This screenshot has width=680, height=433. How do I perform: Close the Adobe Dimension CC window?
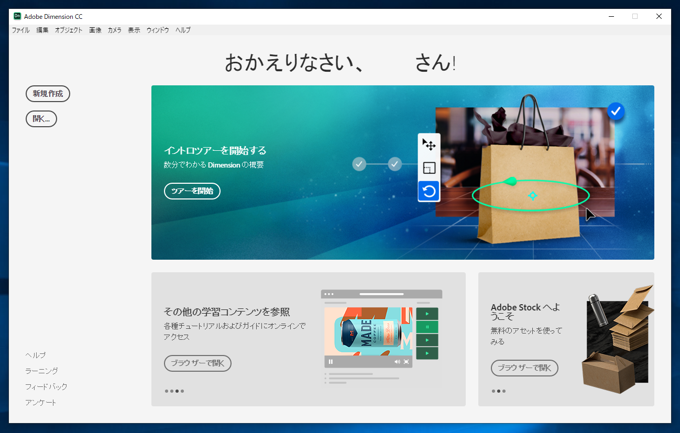[x=659, y=16]
